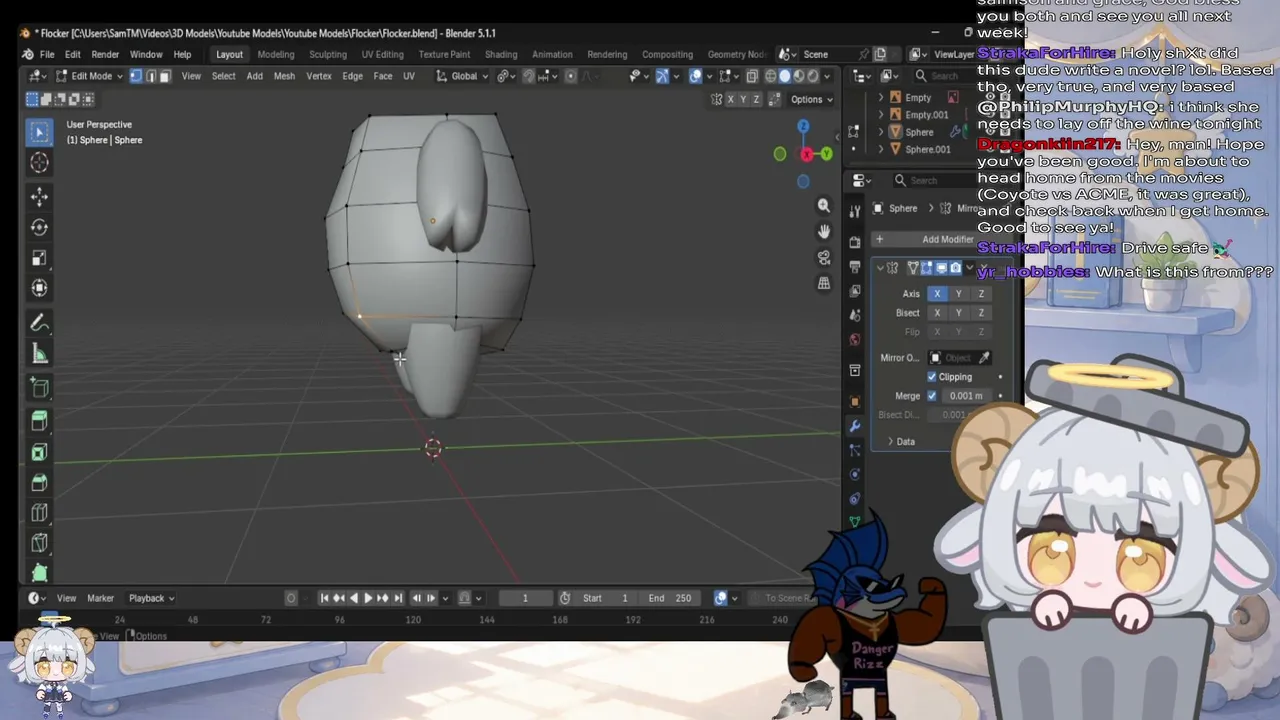Choose the Bevel tool

(39, 482)
